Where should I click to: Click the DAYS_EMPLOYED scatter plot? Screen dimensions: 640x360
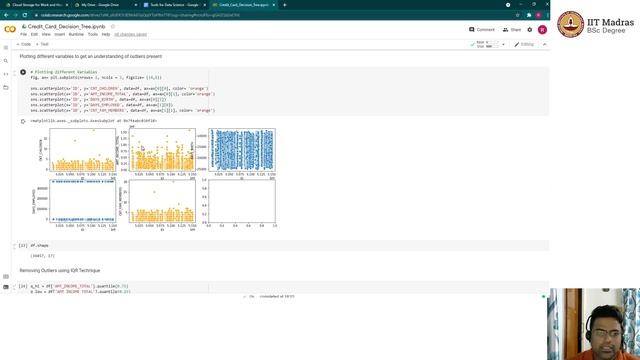coord(82,201)
